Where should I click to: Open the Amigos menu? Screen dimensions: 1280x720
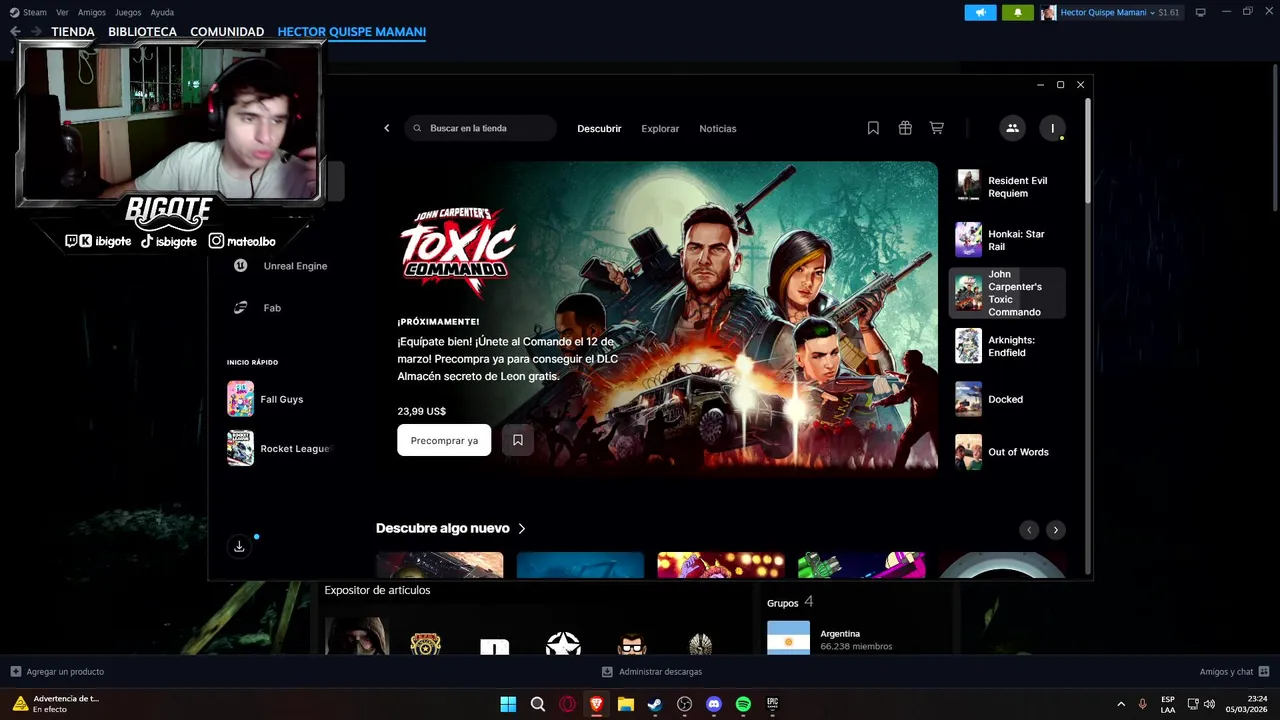tap(92, 12)
